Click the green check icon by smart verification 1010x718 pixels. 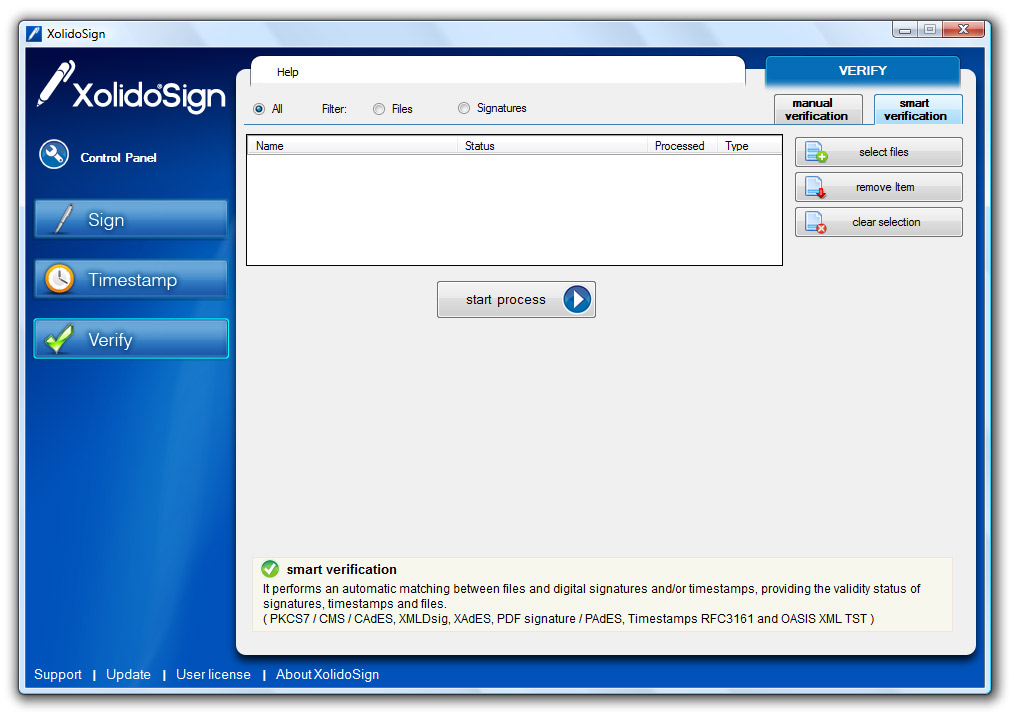tap(270, 569)
